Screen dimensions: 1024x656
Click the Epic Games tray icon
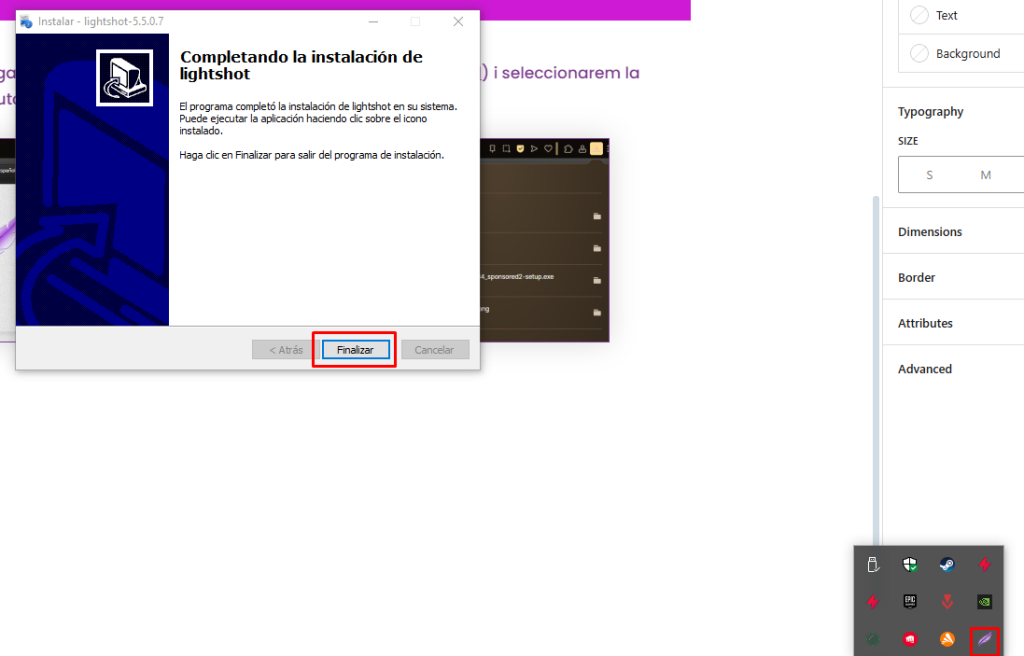910,601
